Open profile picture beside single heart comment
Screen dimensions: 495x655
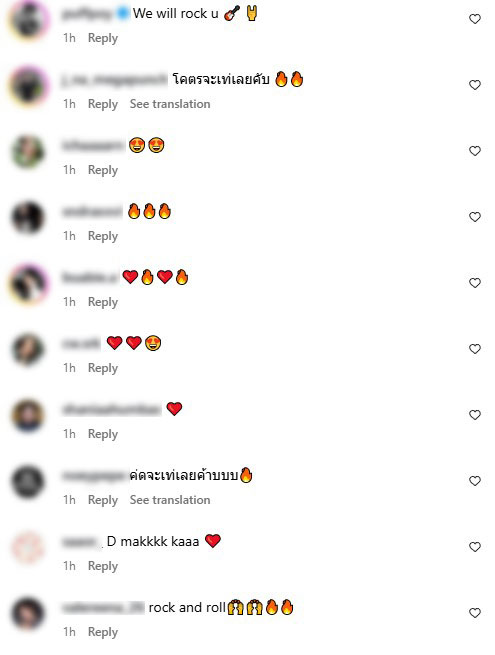[x=28, y=416]
